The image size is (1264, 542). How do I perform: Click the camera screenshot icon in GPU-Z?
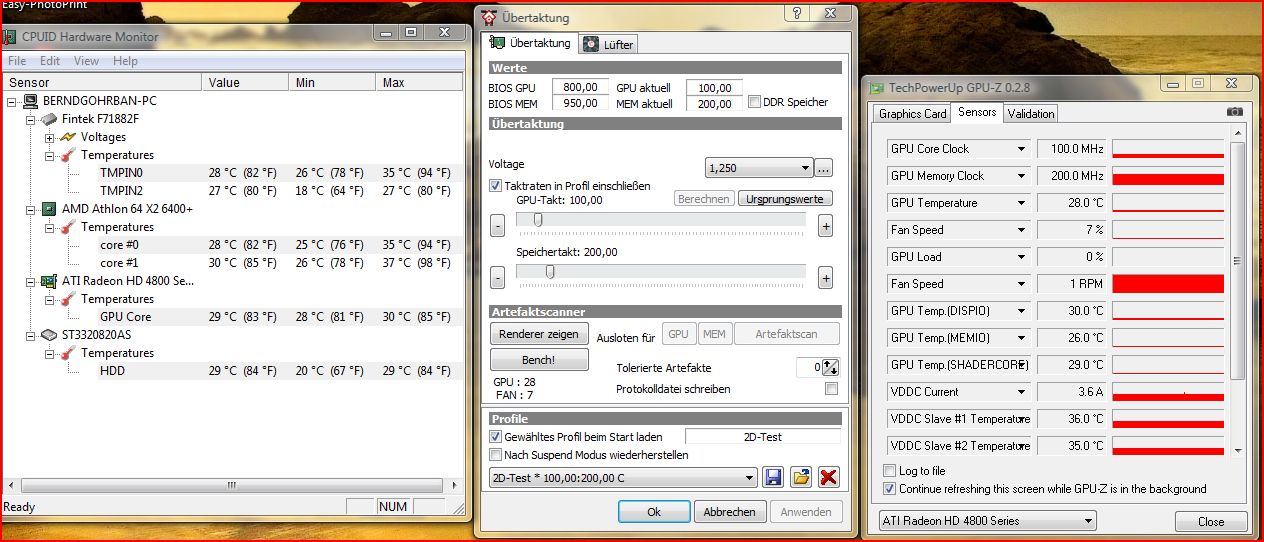1235,112
